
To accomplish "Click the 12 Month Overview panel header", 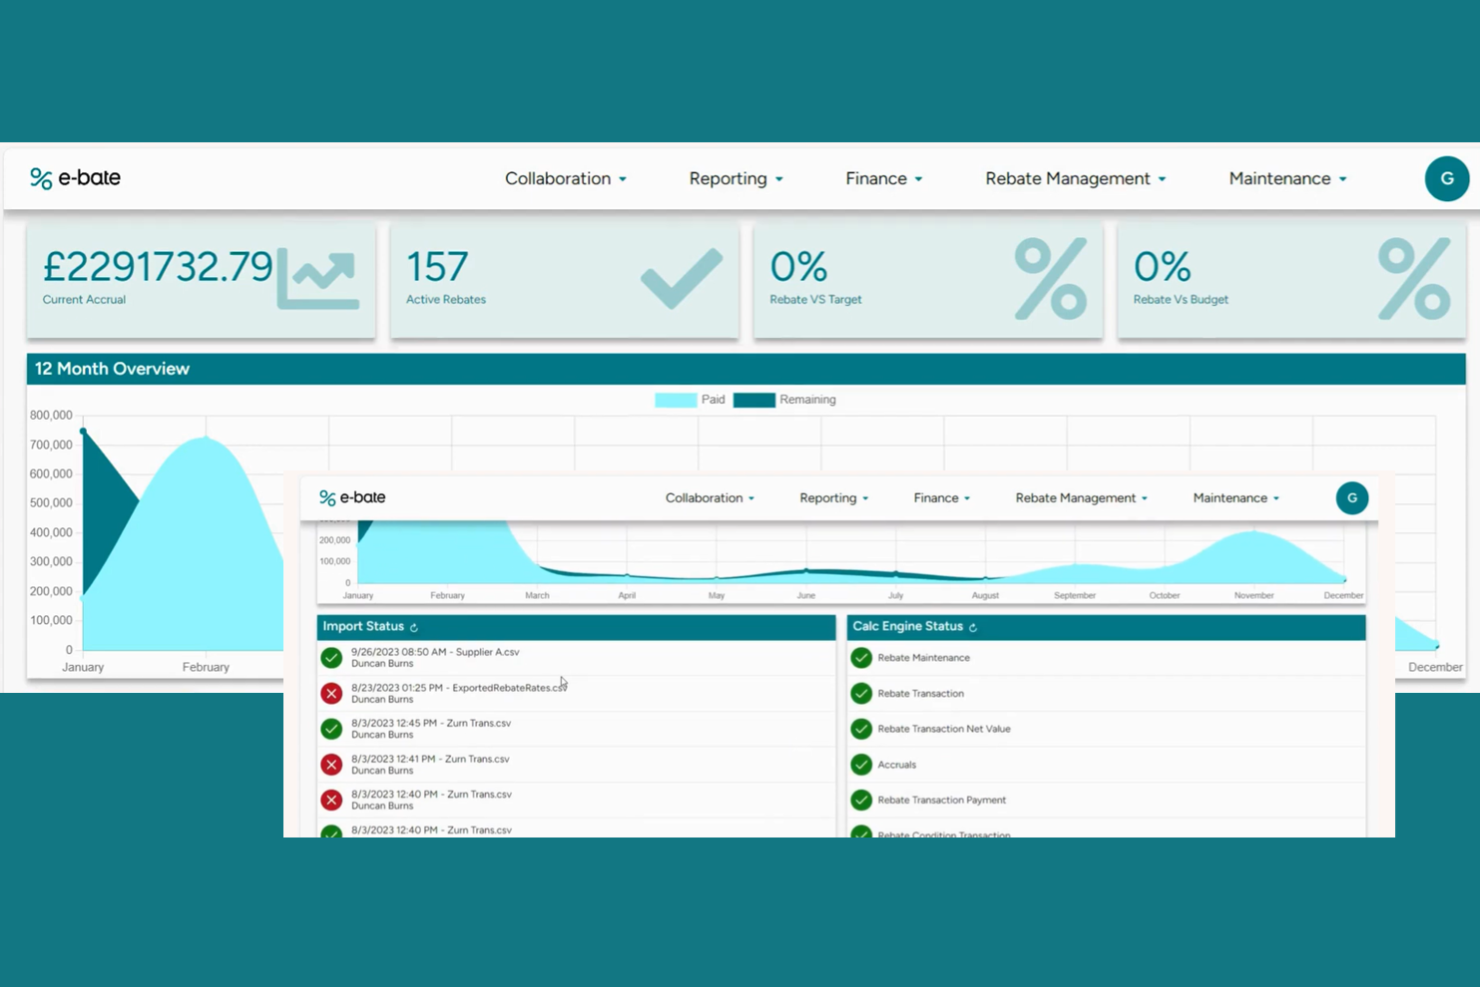I will point(112,368).
